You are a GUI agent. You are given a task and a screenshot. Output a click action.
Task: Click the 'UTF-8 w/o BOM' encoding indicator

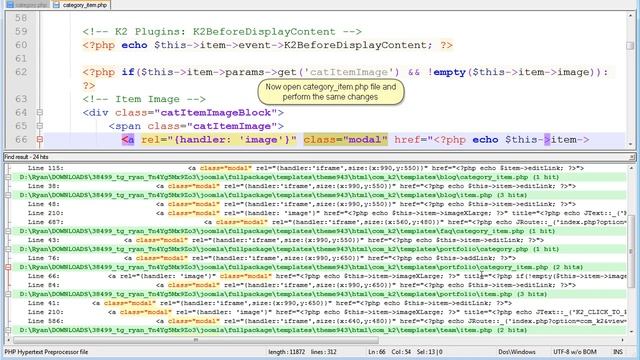pos(575,352)
